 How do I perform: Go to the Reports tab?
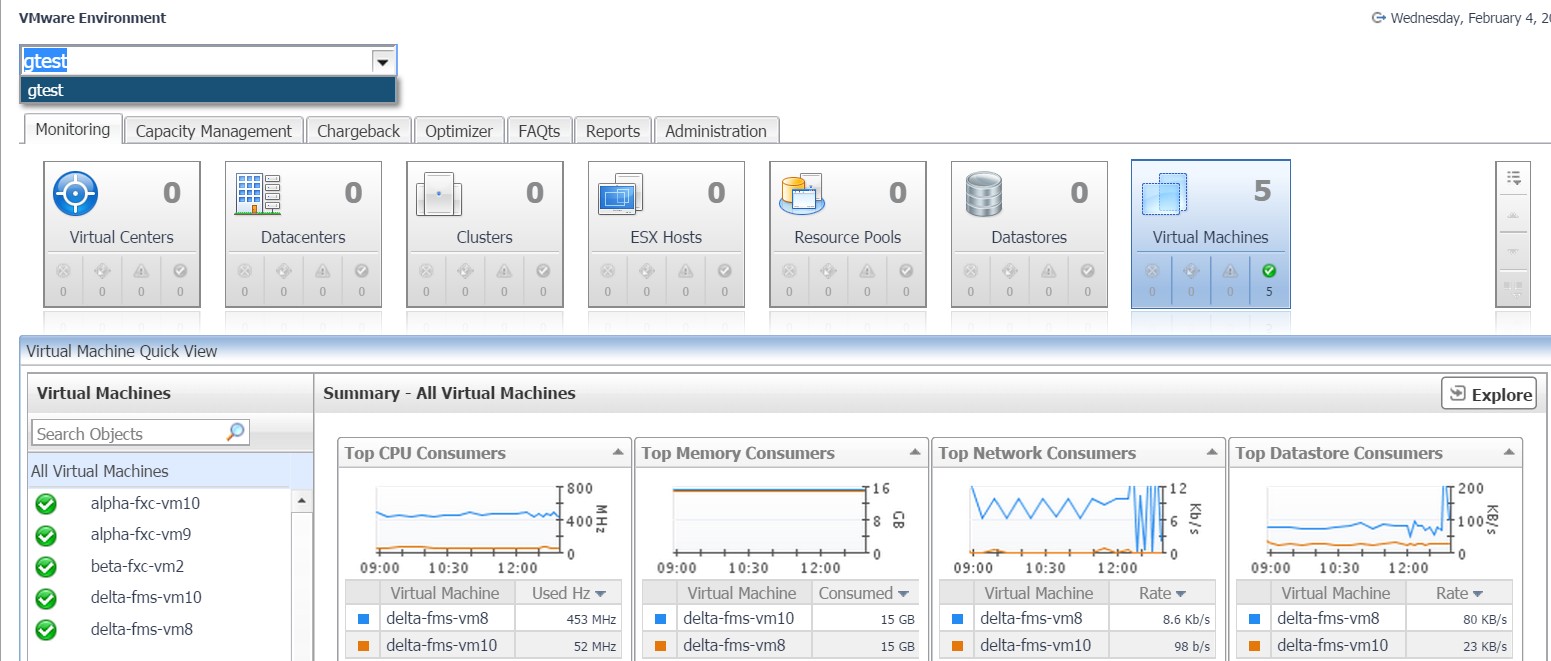coord(613,131)
